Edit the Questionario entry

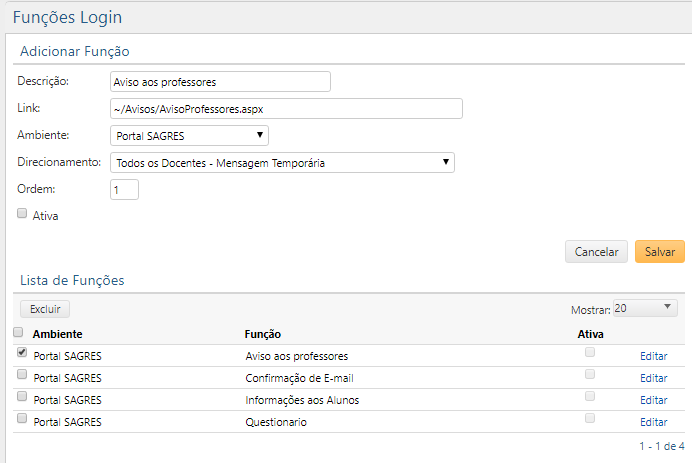coord(653,422)
